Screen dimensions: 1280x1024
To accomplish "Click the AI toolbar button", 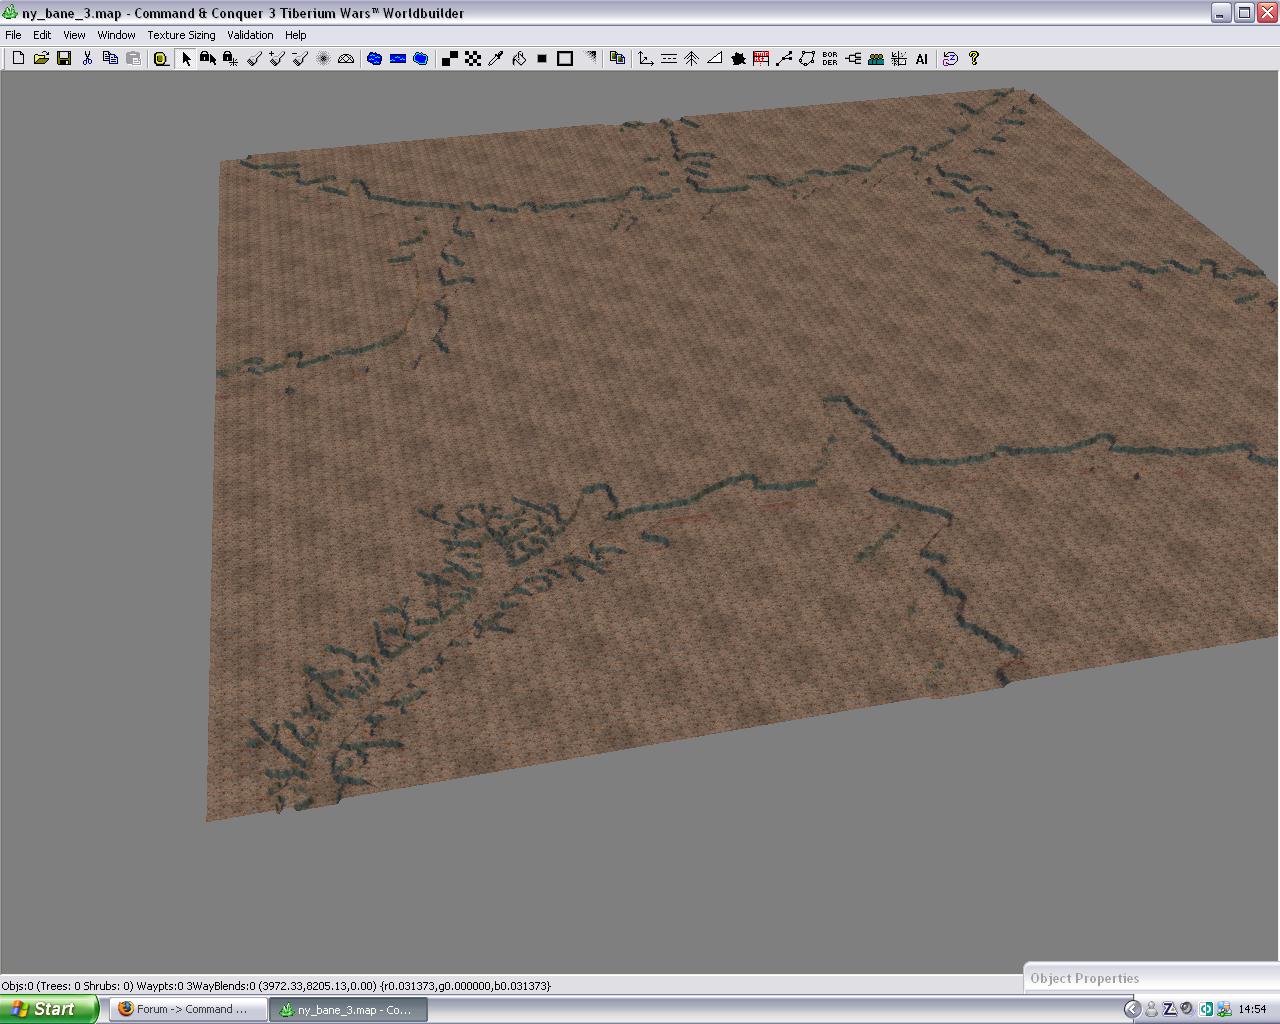I will (922, 59).
